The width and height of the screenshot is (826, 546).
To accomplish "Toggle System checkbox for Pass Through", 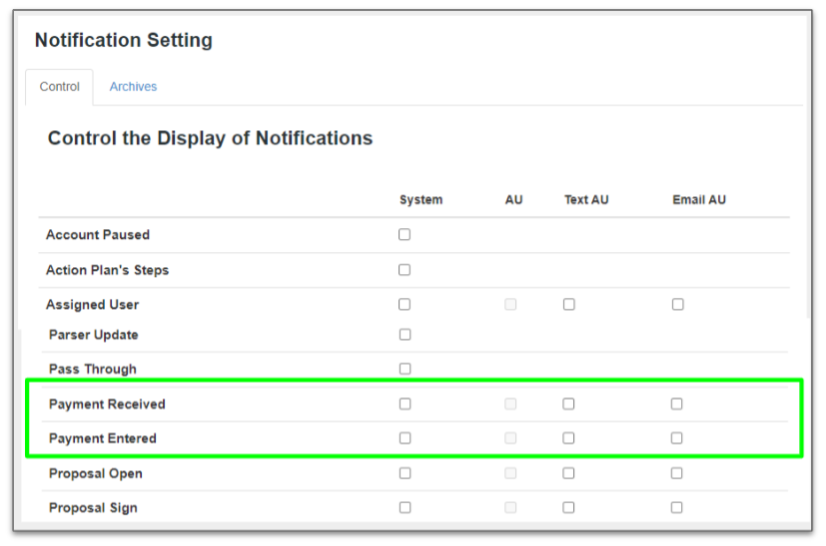I will pyautogui.click(x=405, y=369).
